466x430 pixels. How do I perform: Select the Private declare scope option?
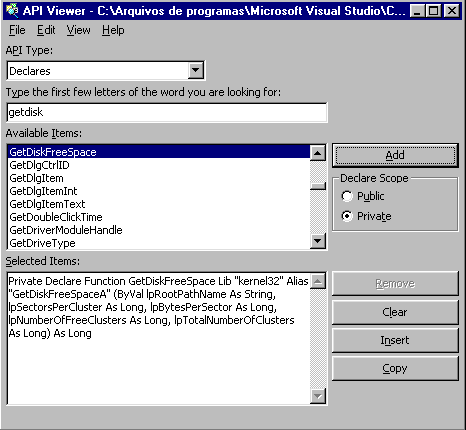(366, 216)
